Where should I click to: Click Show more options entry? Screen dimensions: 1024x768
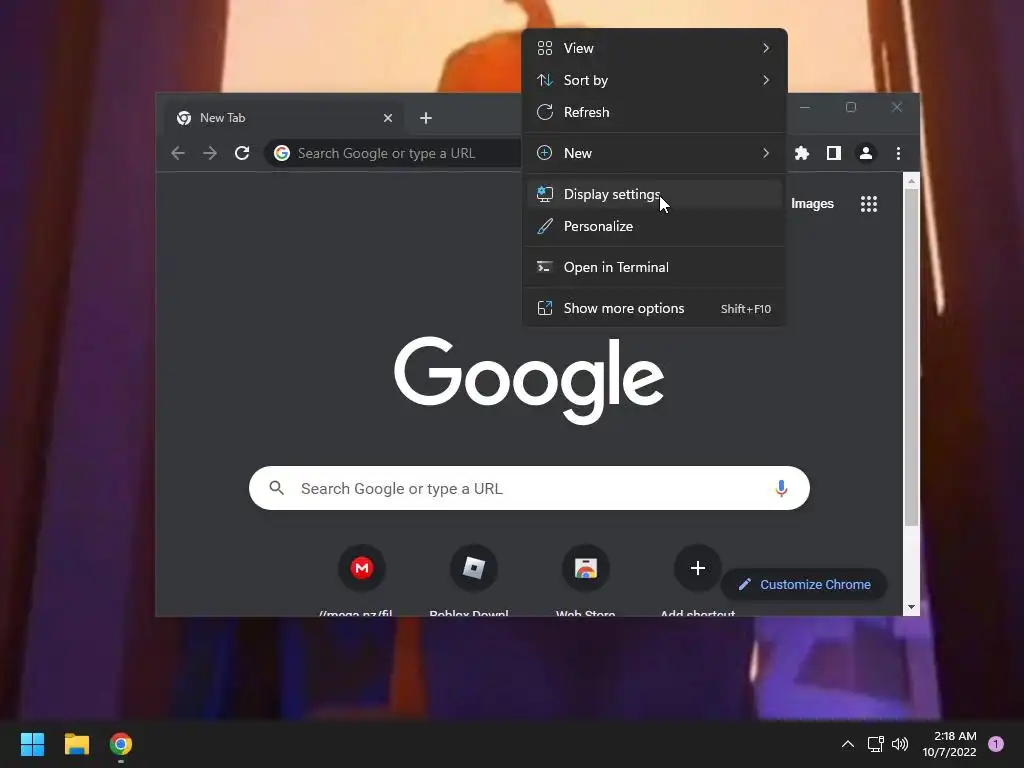coord(654,308)
